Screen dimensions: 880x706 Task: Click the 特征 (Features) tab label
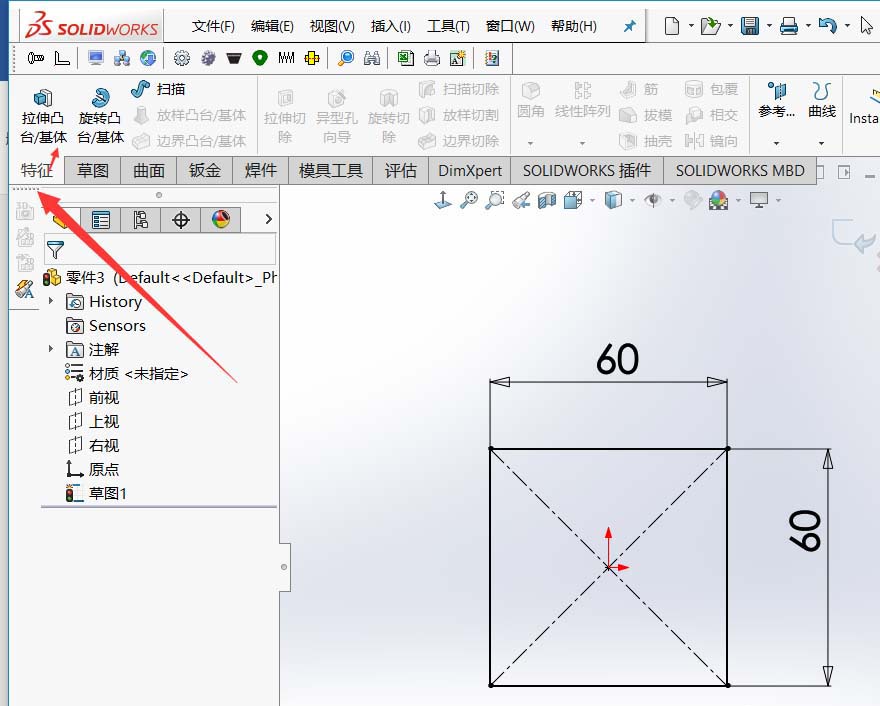(33, 170)
